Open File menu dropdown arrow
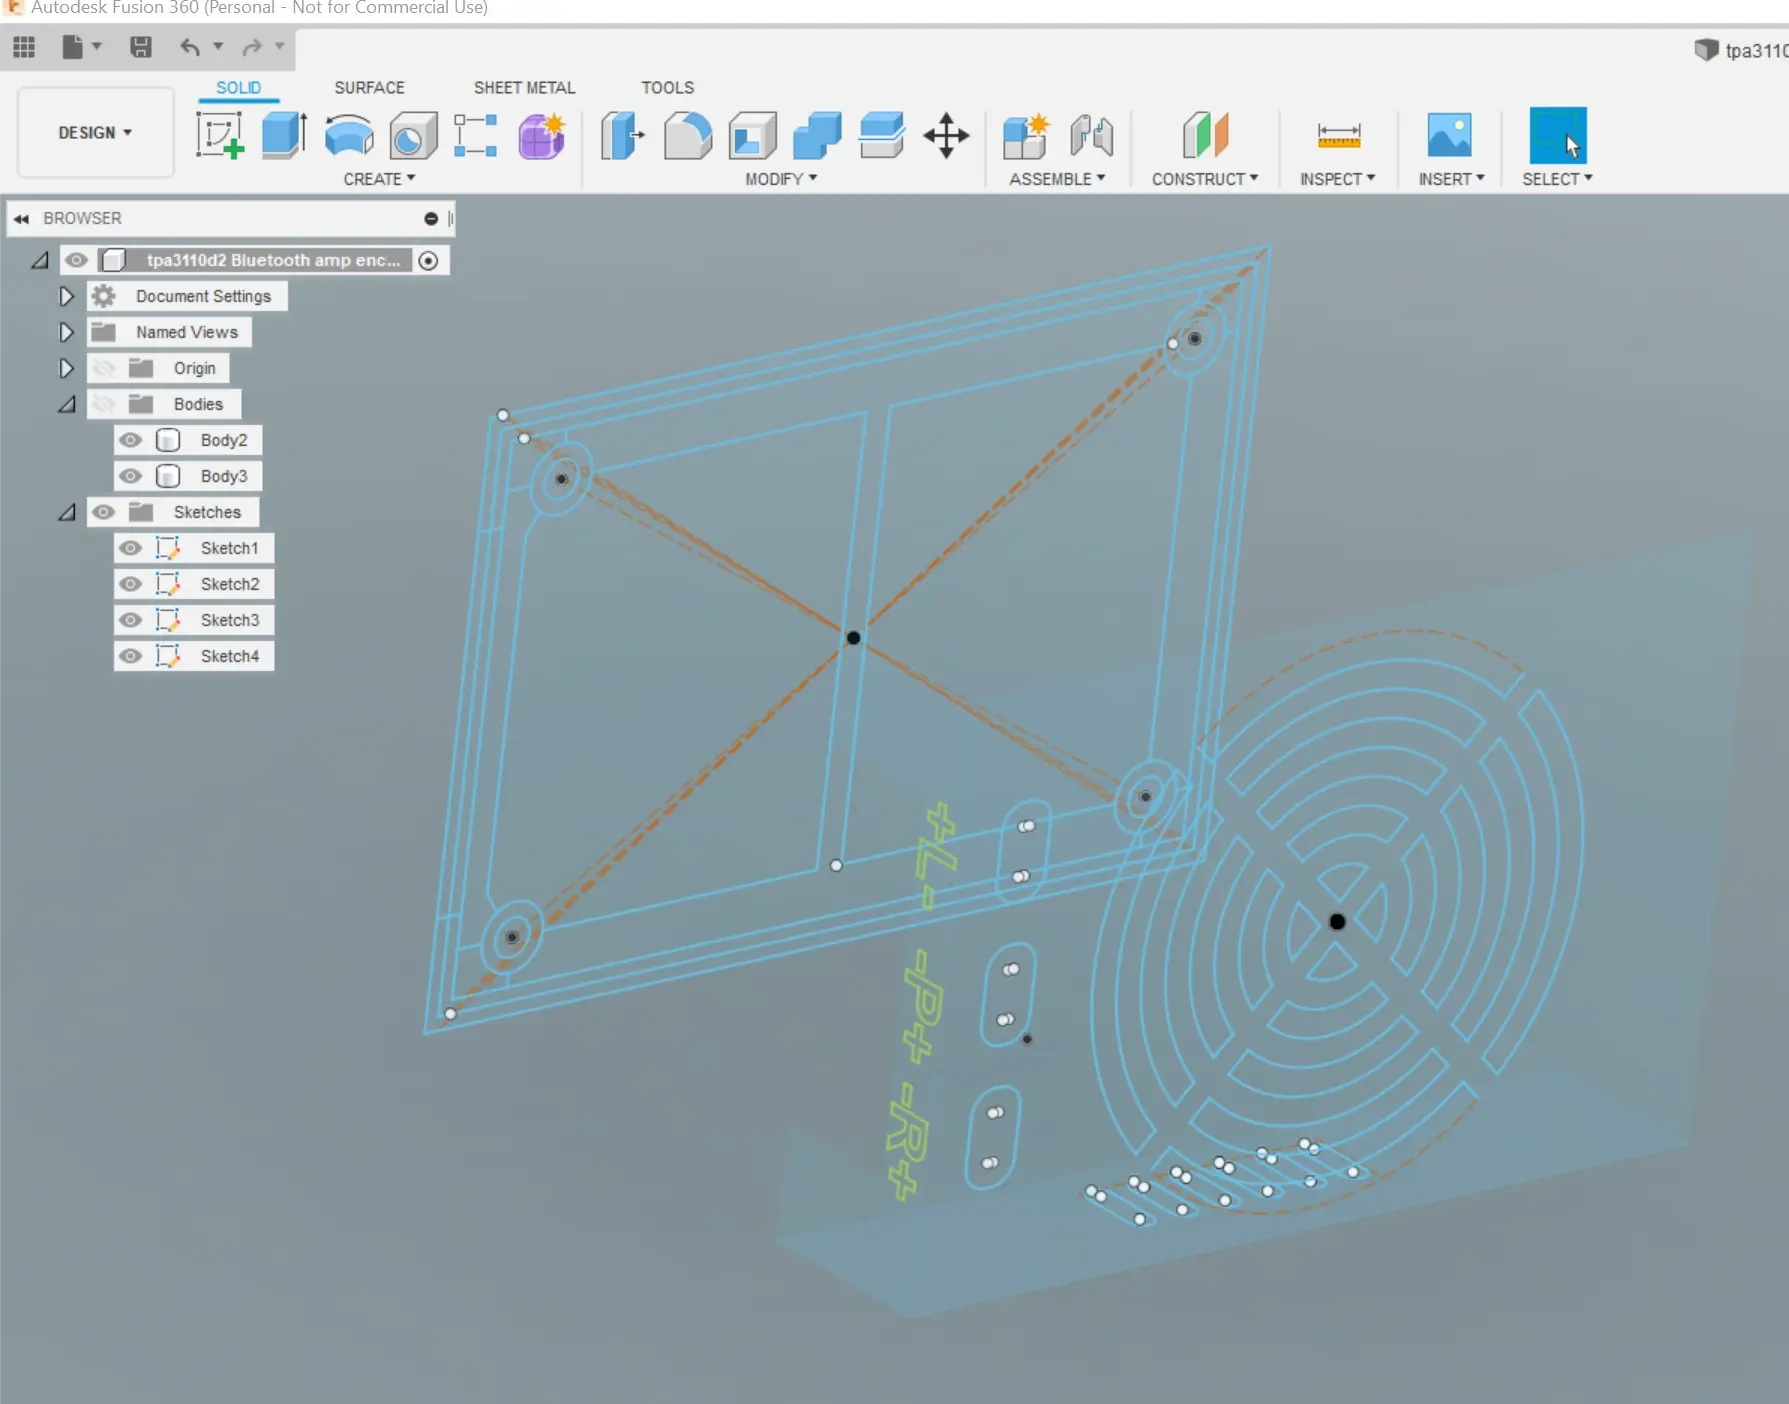 (x=97, y=46)
